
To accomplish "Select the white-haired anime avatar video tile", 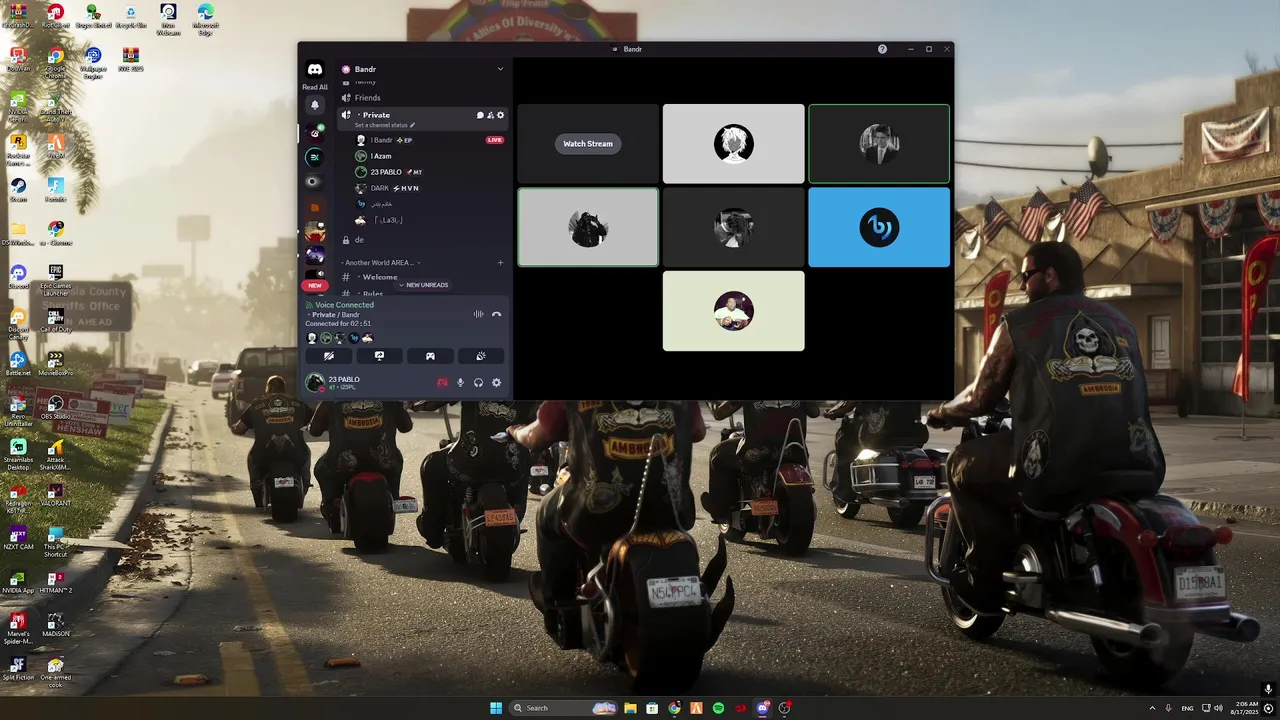I will 733,144.
